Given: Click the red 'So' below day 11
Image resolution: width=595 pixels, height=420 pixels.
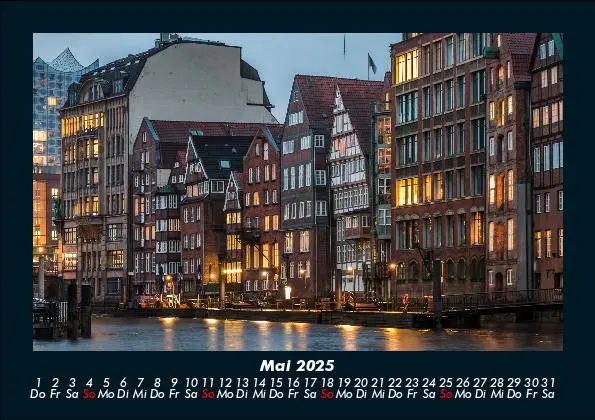Looking at the screenshot, I should pyautogui.click(x=208, y=394).
